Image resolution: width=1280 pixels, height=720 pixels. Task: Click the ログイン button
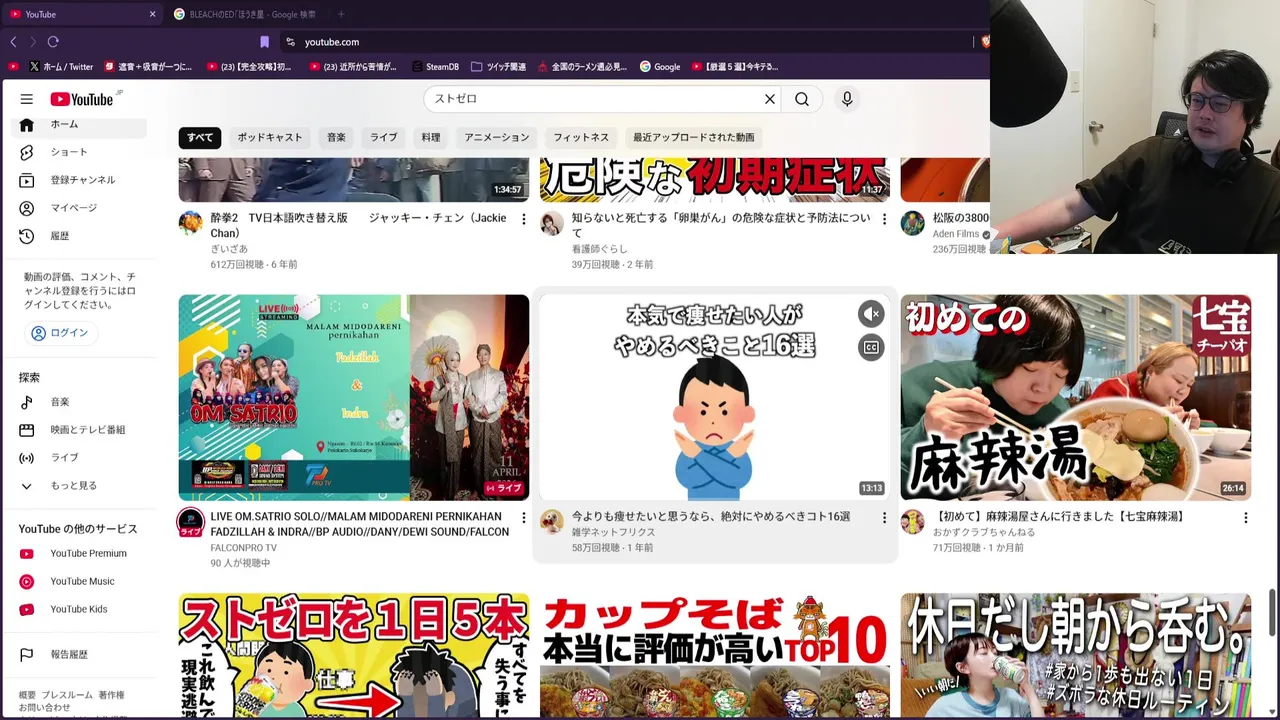[x=60, y=333]
